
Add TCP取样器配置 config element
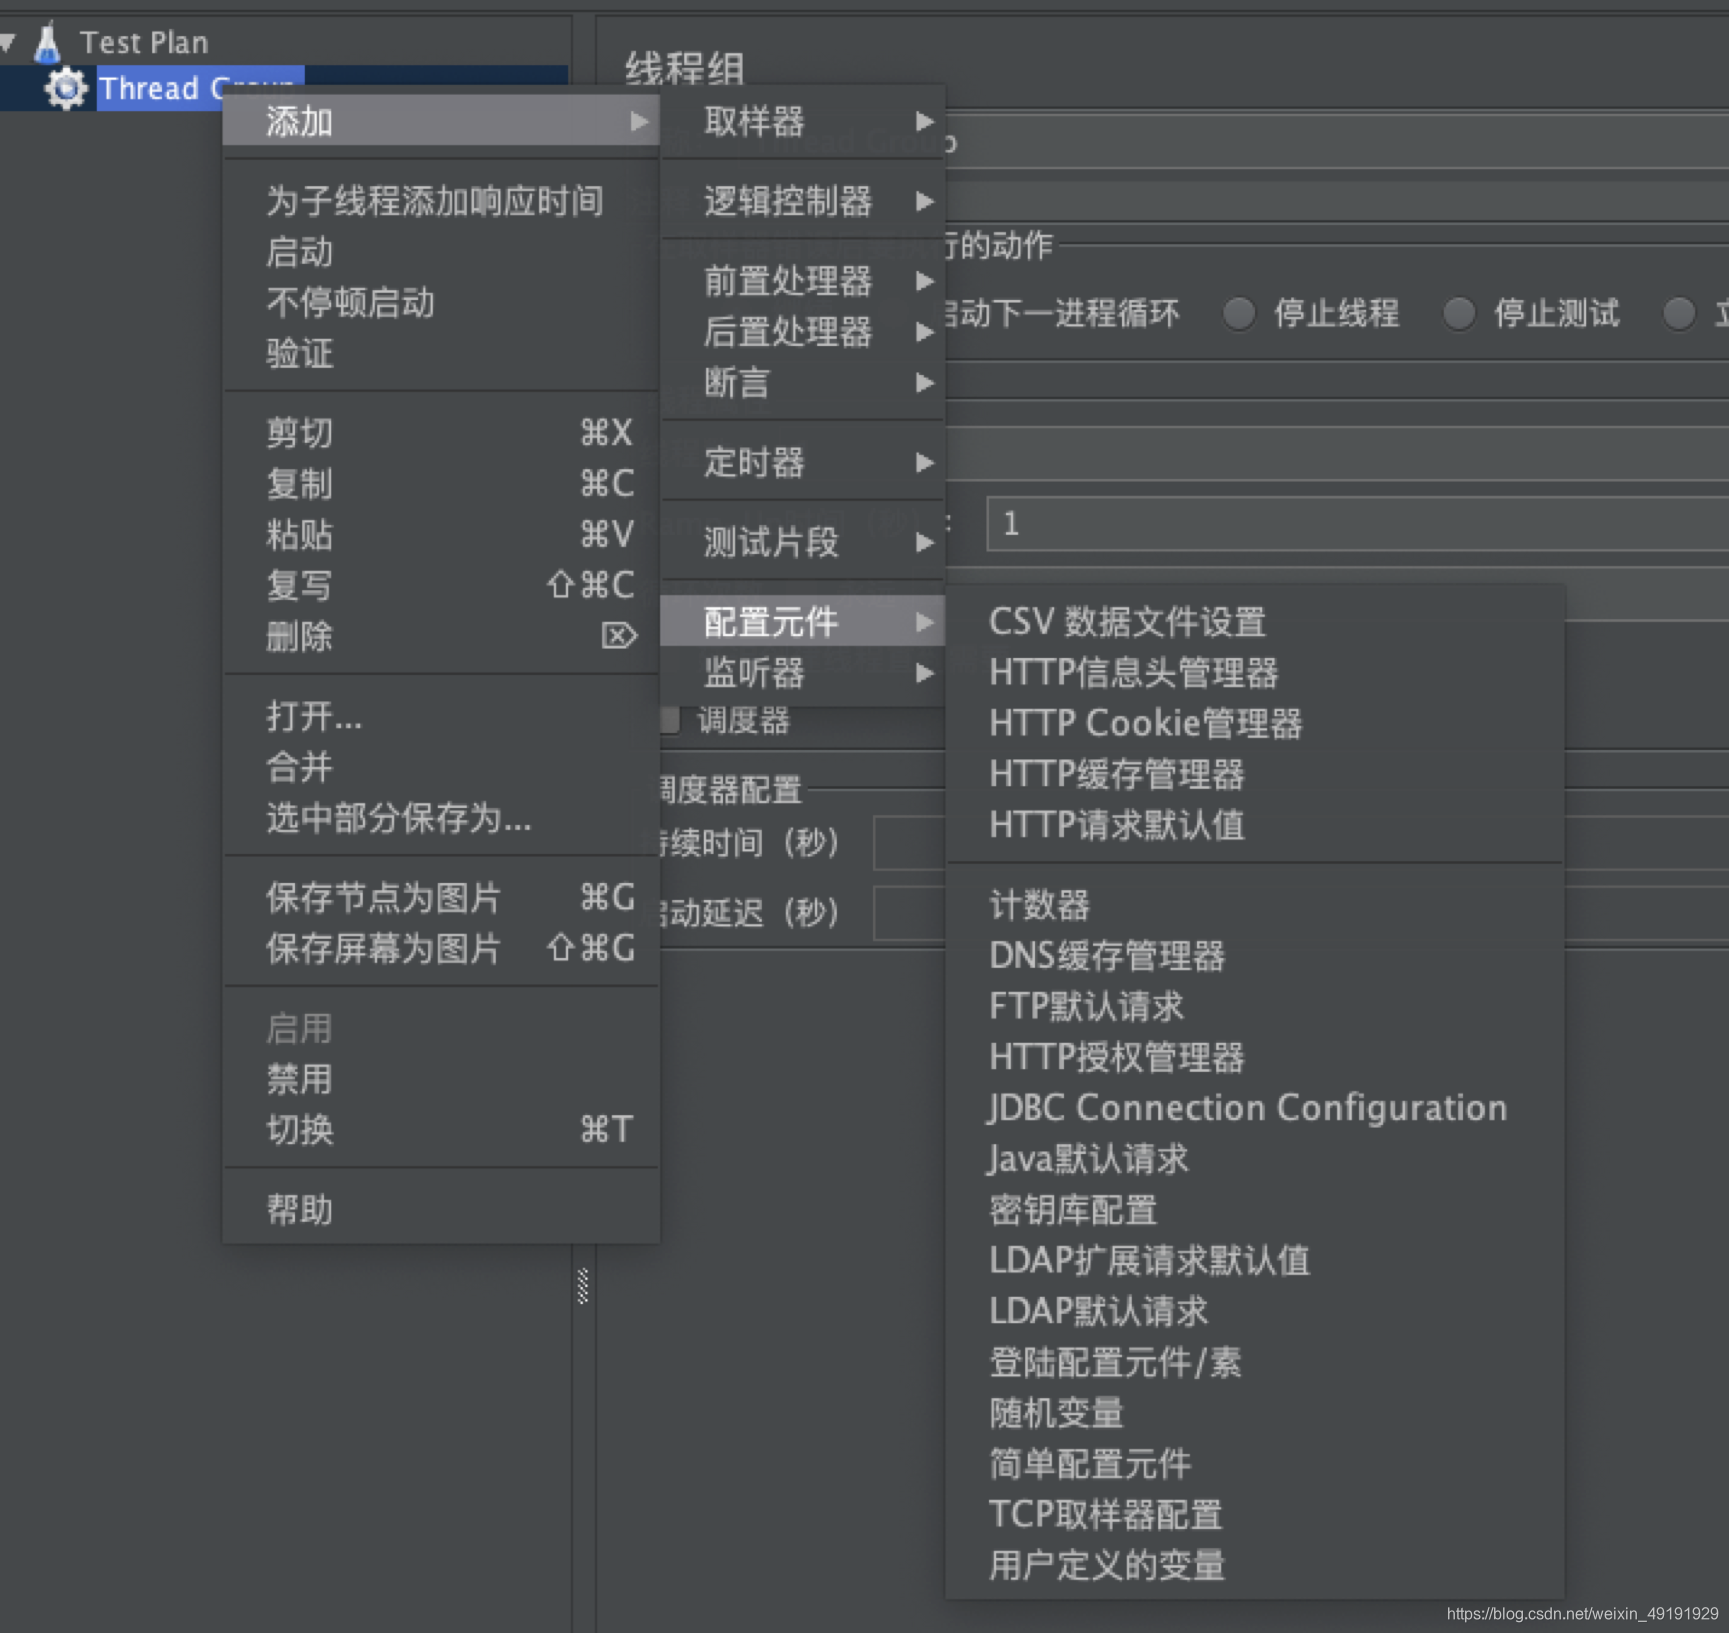1255,1515
